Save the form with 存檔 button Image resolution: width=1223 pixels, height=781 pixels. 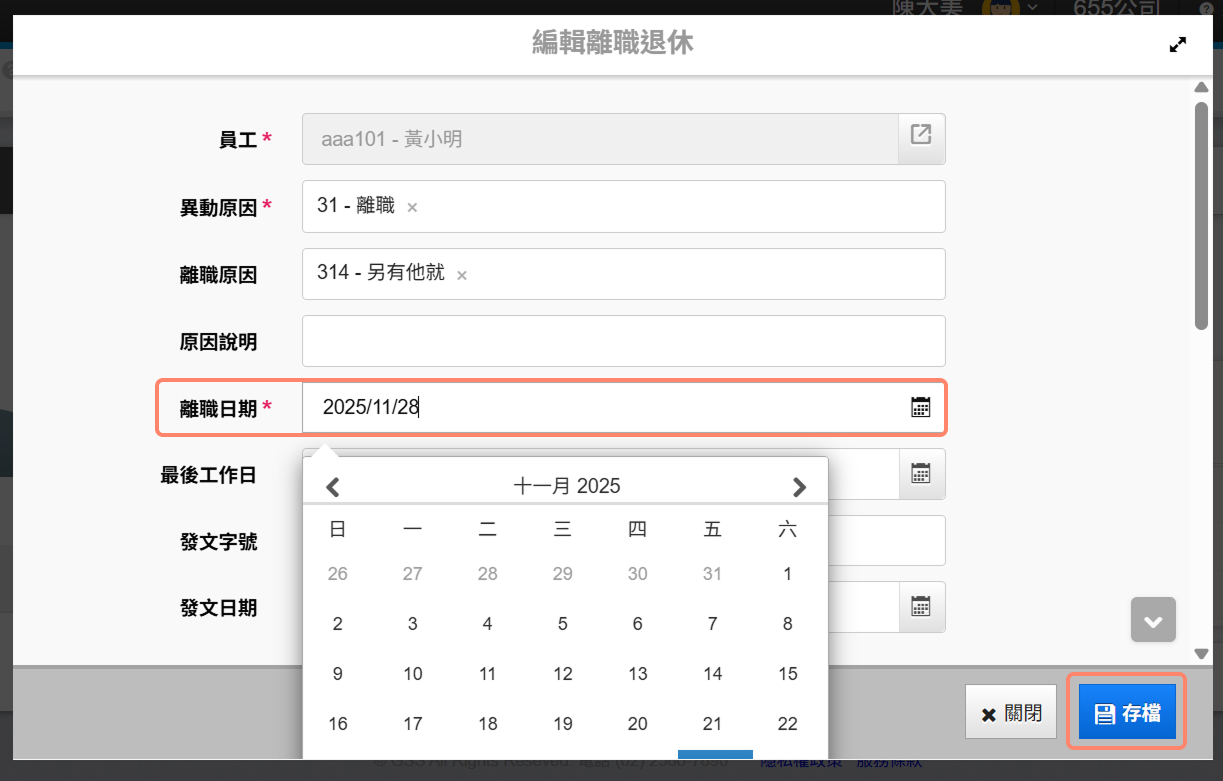coord(1127,713)
